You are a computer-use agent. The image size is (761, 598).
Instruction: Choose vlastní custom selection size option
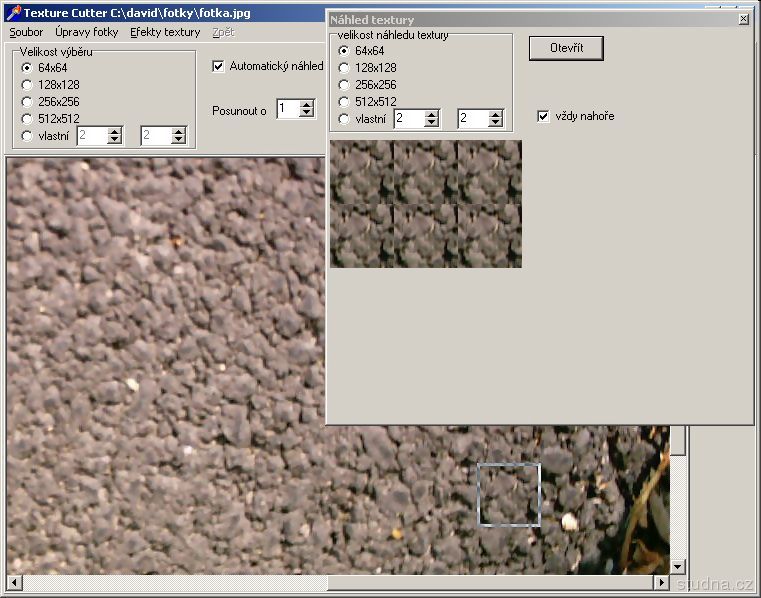pos(27,136)
